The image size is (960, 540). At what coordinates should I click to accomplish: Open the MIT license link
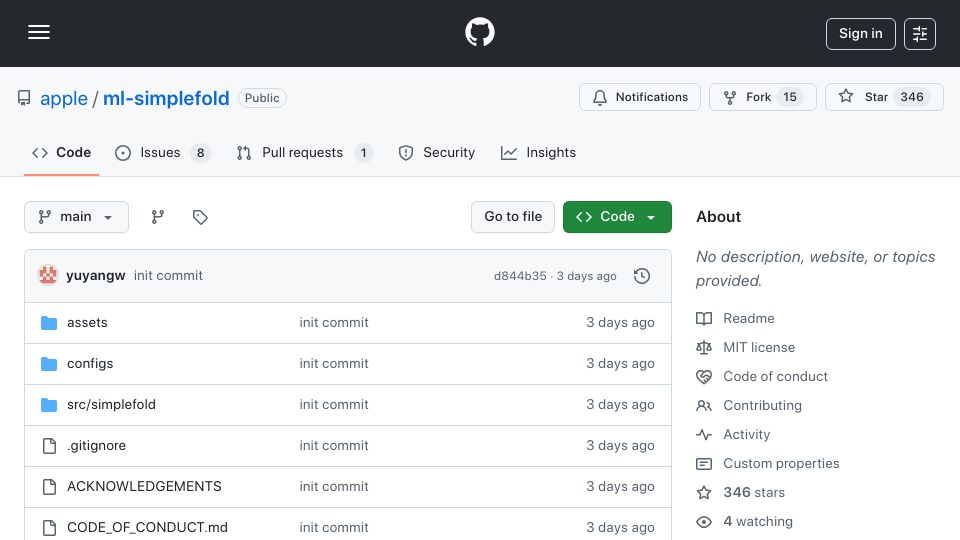[759, 348]
